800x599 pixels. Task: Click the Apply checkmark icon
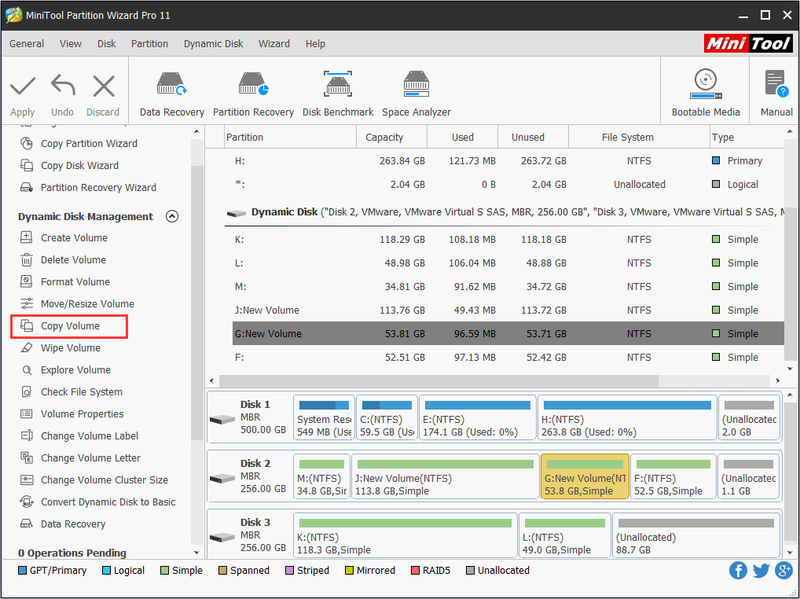click(x=22, y=86)
